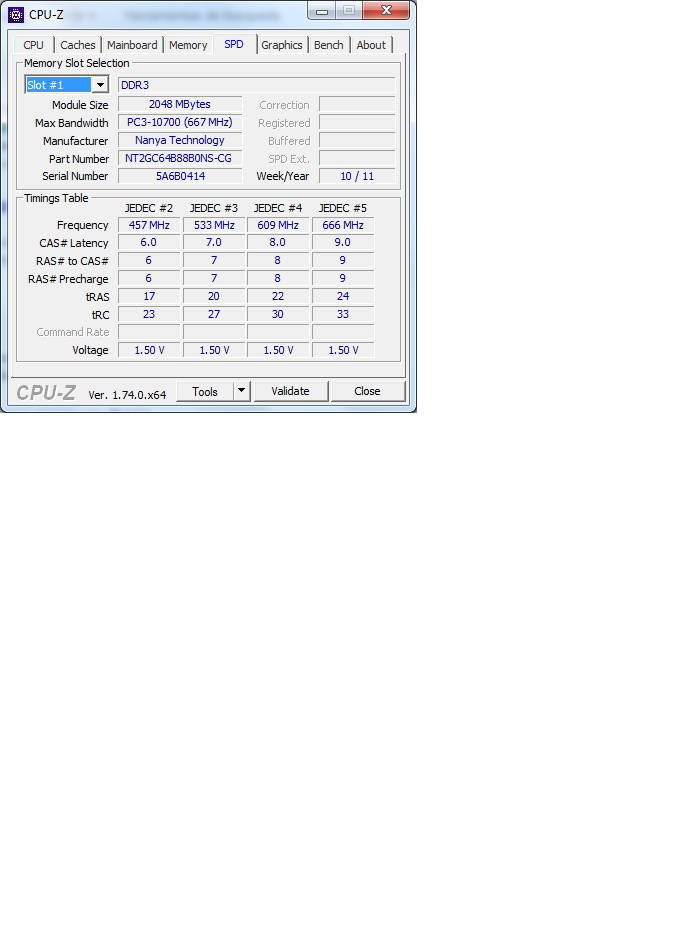This screenshot has height=935, width=679.
Task: Switch to the Bench tab
Action: tap(328, 45)
